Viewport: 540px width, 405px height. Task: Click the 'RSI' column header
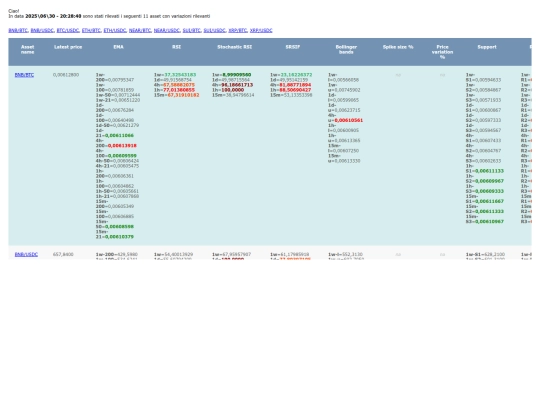pyautogui.click(x=176, y=47)
